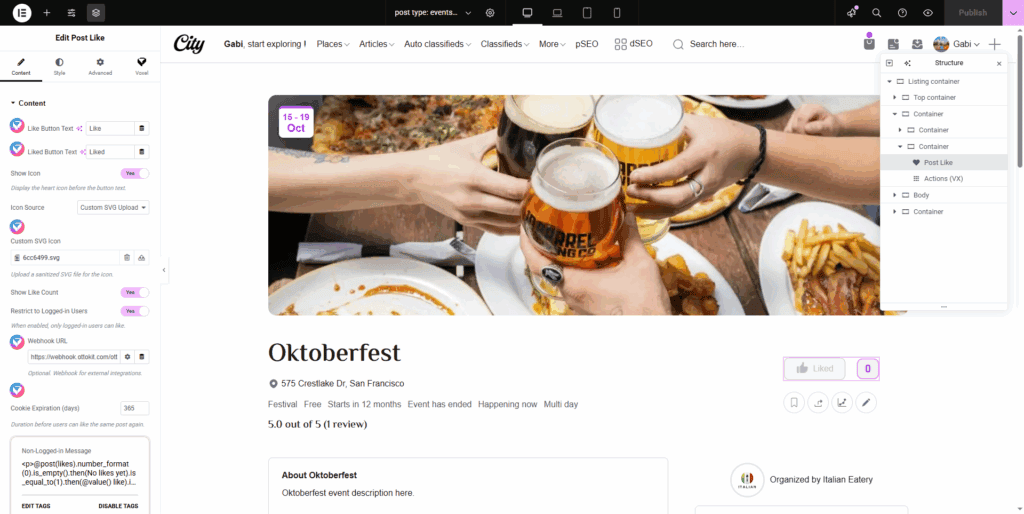Toggle the Show Icon switch
Image resolution: width=1024 pixels, height=514 pixels.
coord(135,173)
